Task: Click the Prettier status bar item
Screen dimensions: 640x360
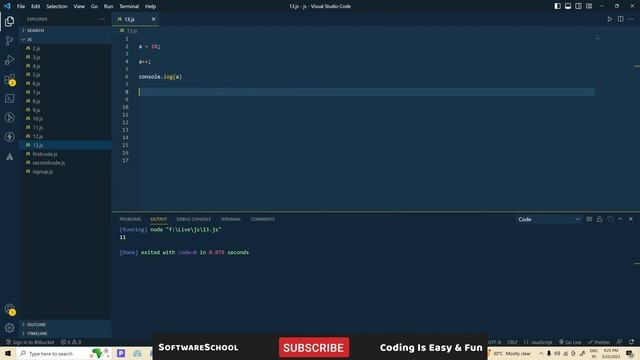Action: pos(599,342)
